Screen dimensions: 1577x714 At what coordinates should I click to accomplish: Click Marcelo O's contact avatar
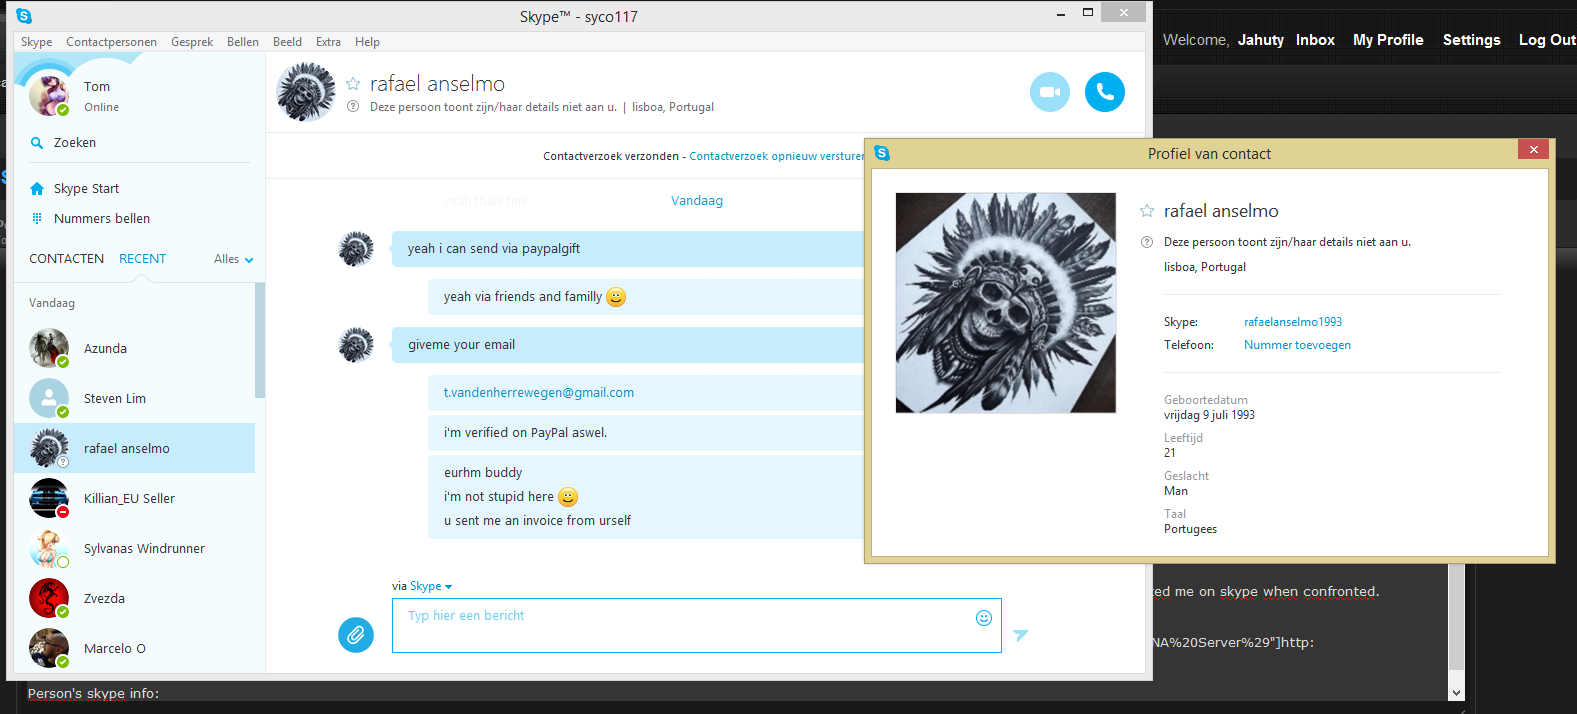[49, 648]
